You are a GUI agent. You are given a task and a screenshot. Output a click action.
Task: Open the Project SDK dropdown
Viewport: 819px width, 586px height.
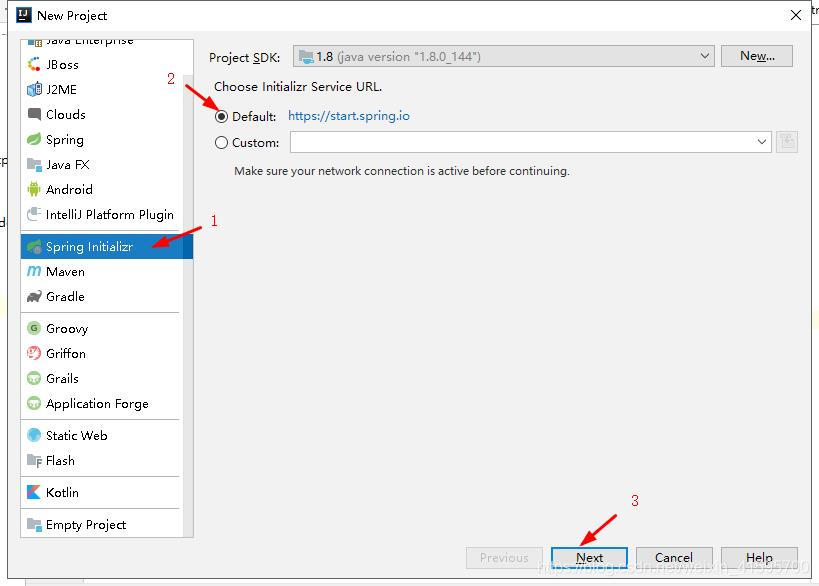pos(504,56)
